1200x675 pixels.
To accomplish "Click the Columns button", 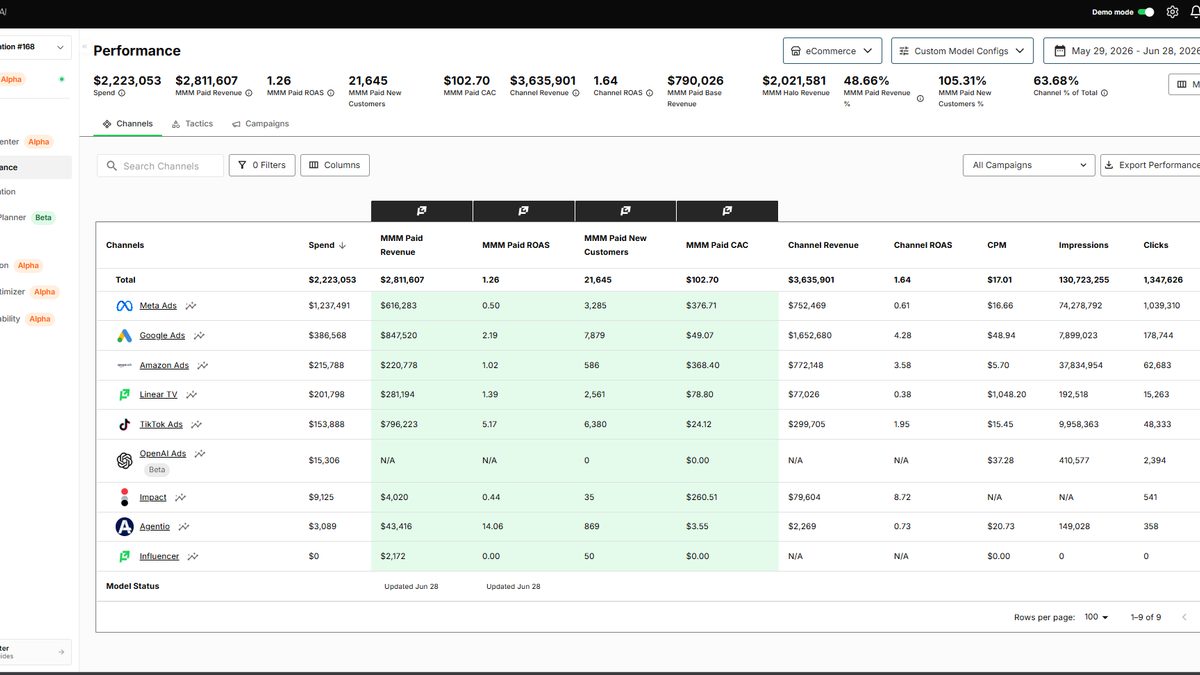I will (335, 165).
